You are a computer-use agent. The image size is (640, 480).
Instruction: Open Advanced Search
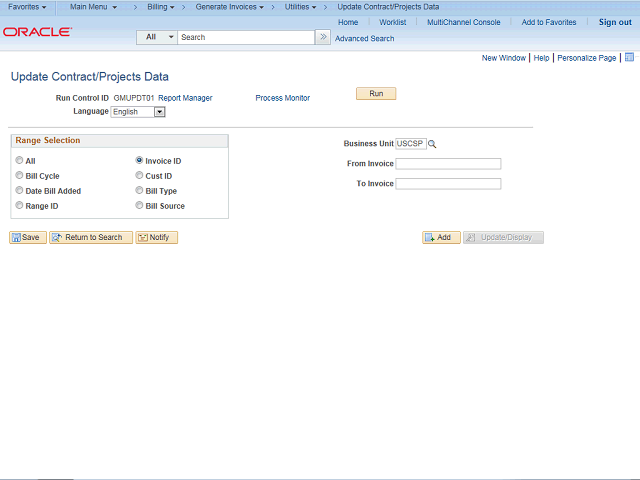364,38
